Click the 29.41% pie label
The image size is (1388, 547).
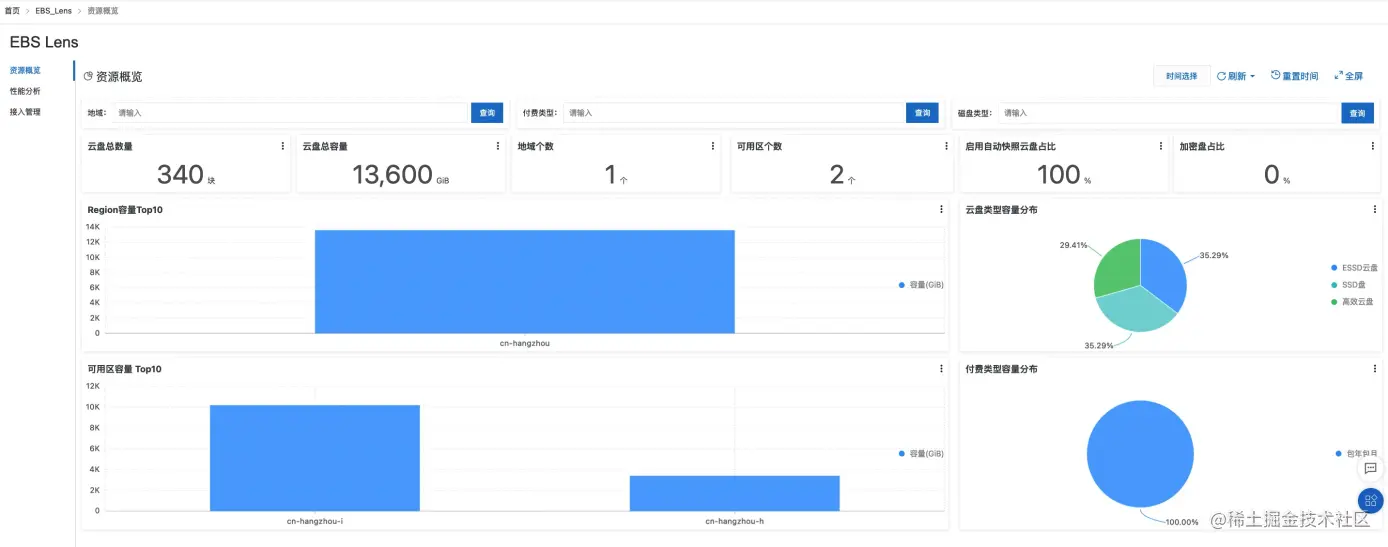pyautogui.click(x=1074, y=244)
